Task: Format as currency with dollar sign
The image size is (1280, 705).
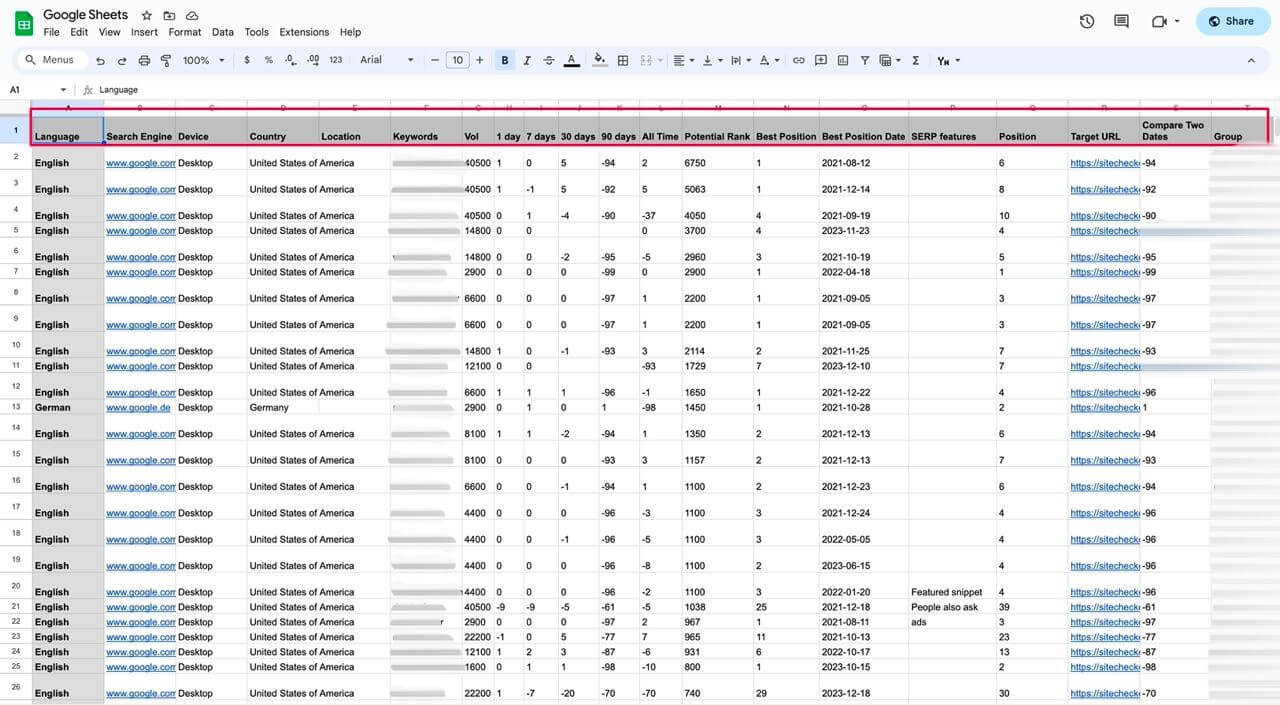Action: 247,60
